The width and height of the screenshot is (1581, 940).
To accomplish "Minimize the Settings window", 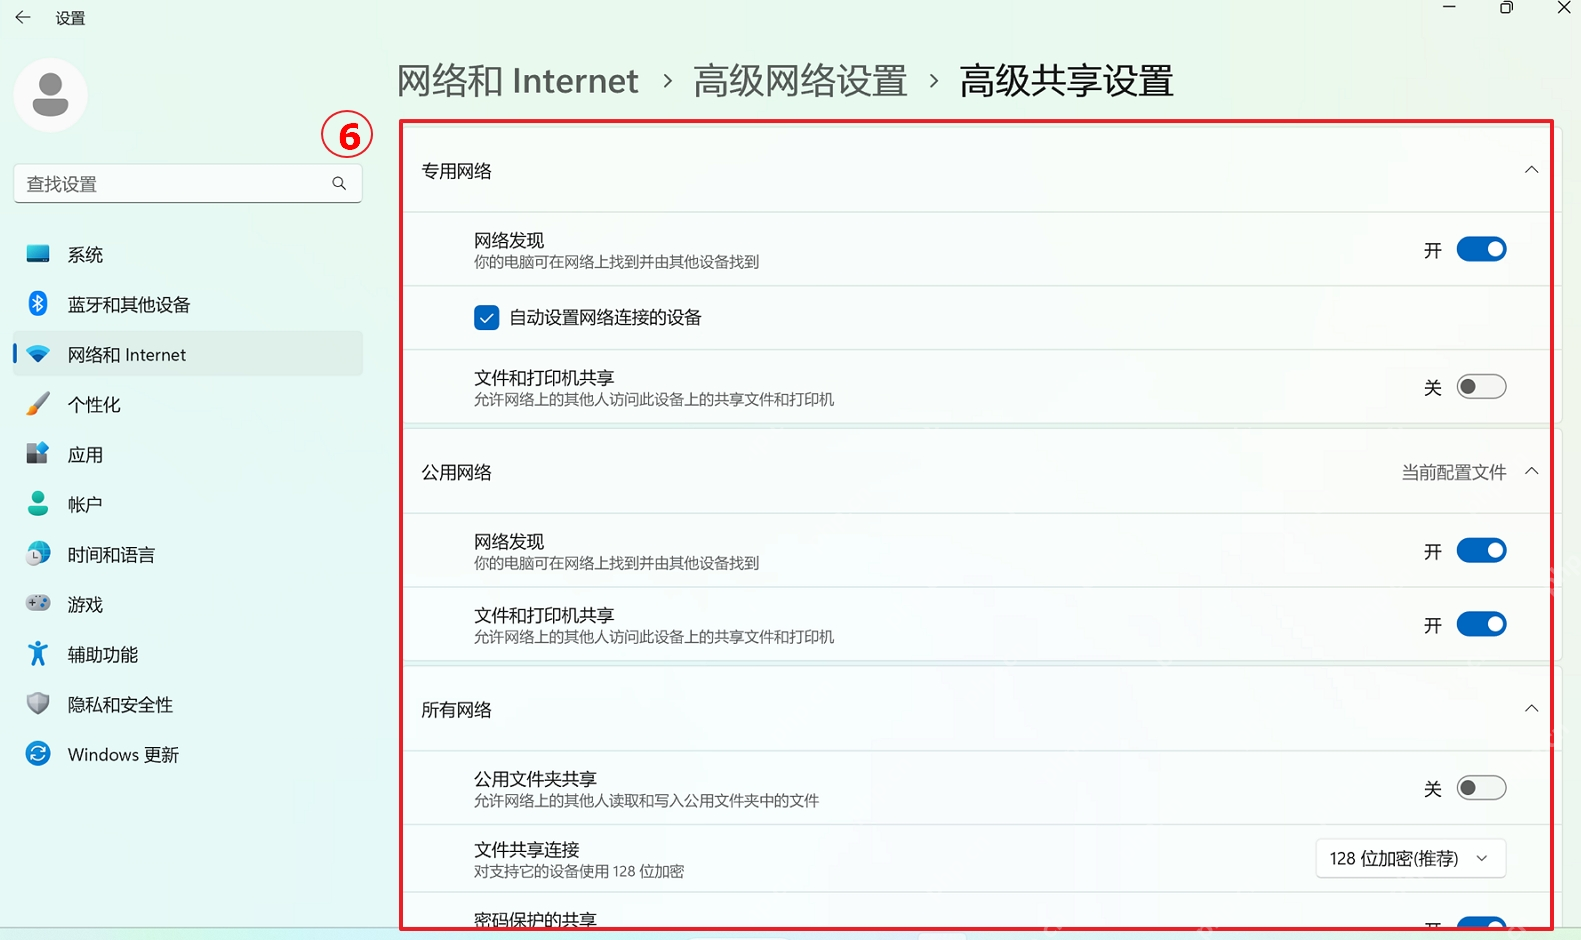I will 1449,8.
